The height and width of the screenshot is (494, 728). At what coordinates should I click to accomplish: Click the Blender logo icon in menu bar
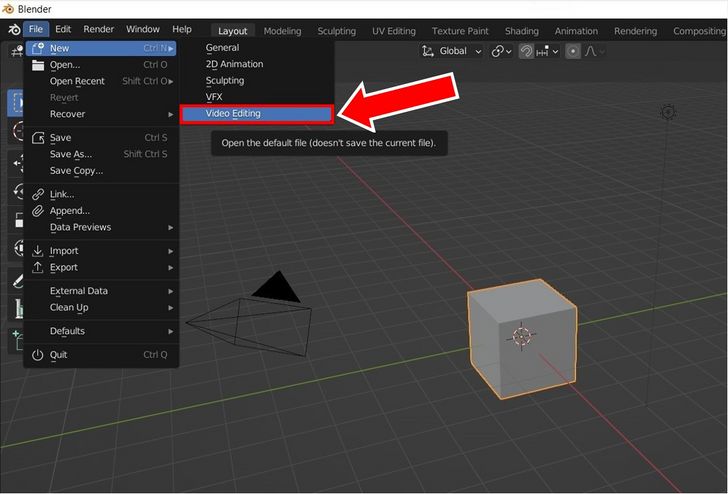click(14, 29)
